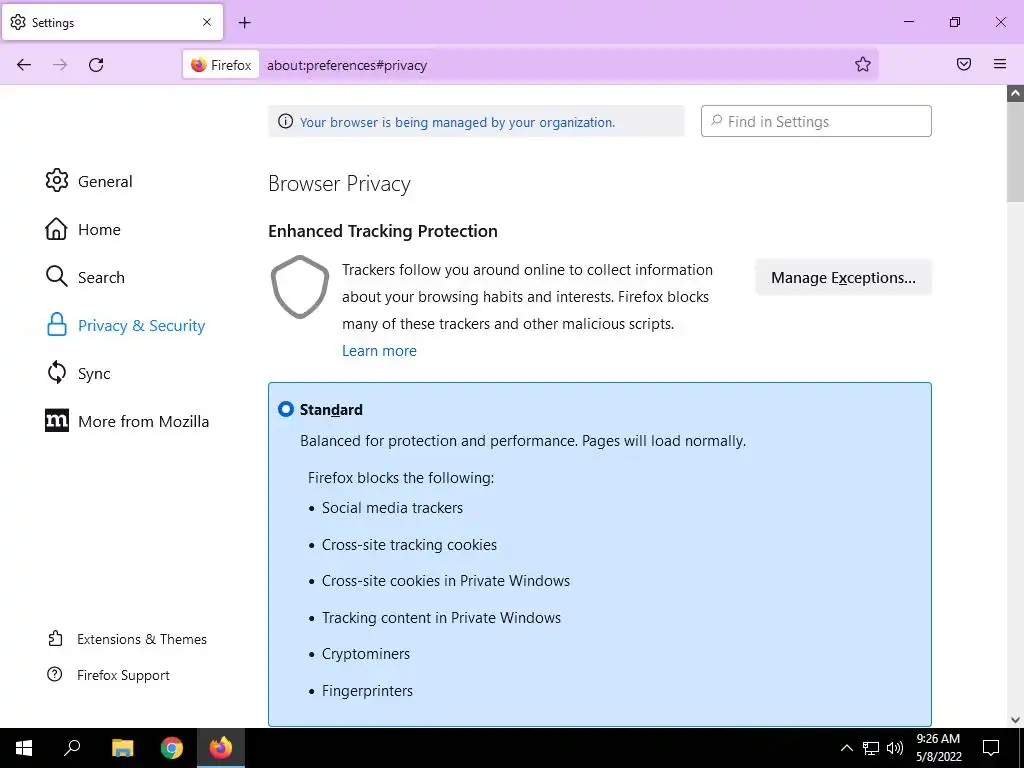Screen dimensions: 1024x768
Task: Click the Social media trackers list item
Action: tap(392, 508)
